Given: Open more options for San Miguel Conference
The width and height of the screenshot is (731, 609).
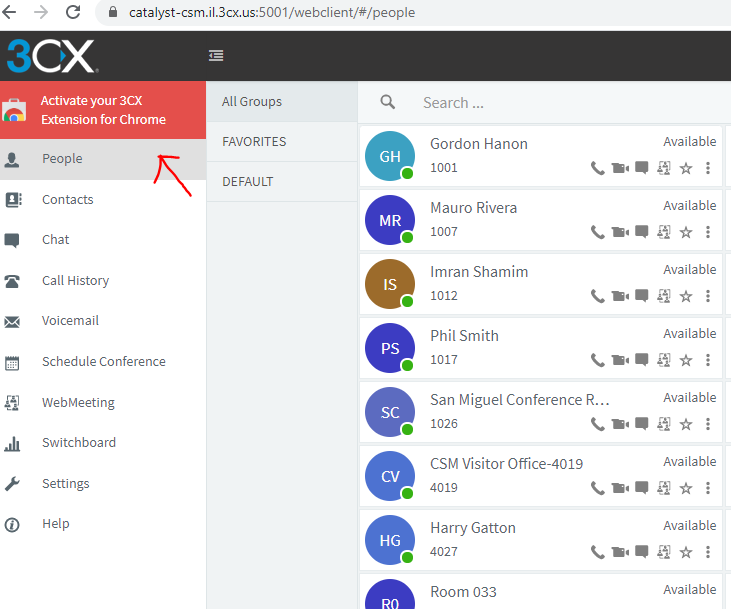Looking at the screenshot, I should coord(708,424).
